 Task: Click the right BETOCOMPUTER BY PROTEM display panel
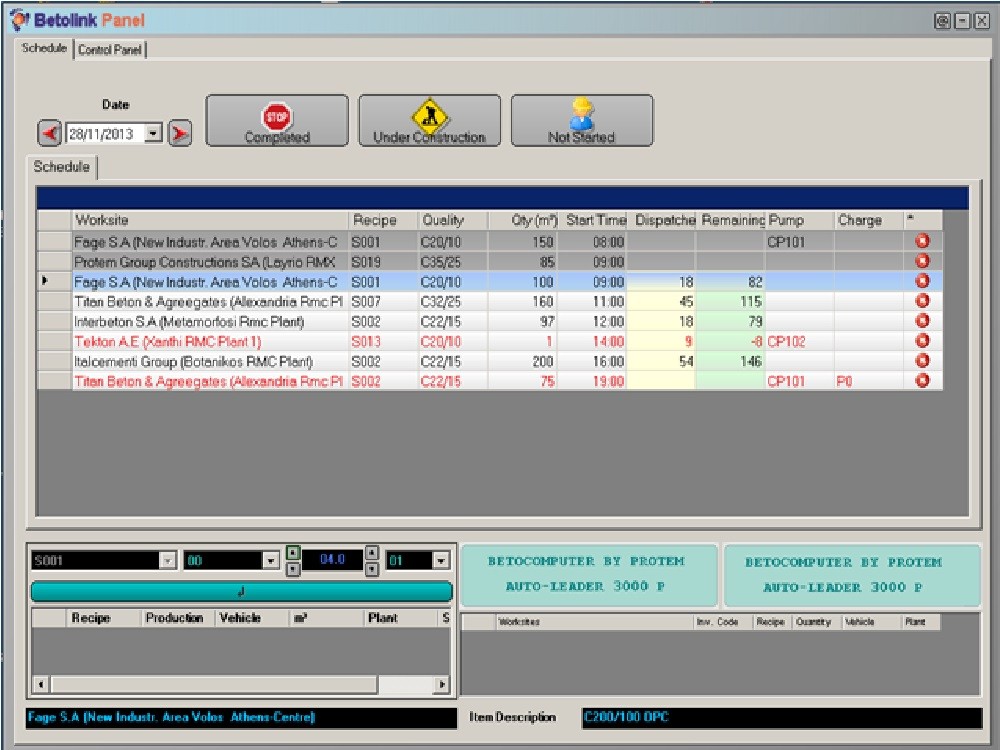click(852, 575)
